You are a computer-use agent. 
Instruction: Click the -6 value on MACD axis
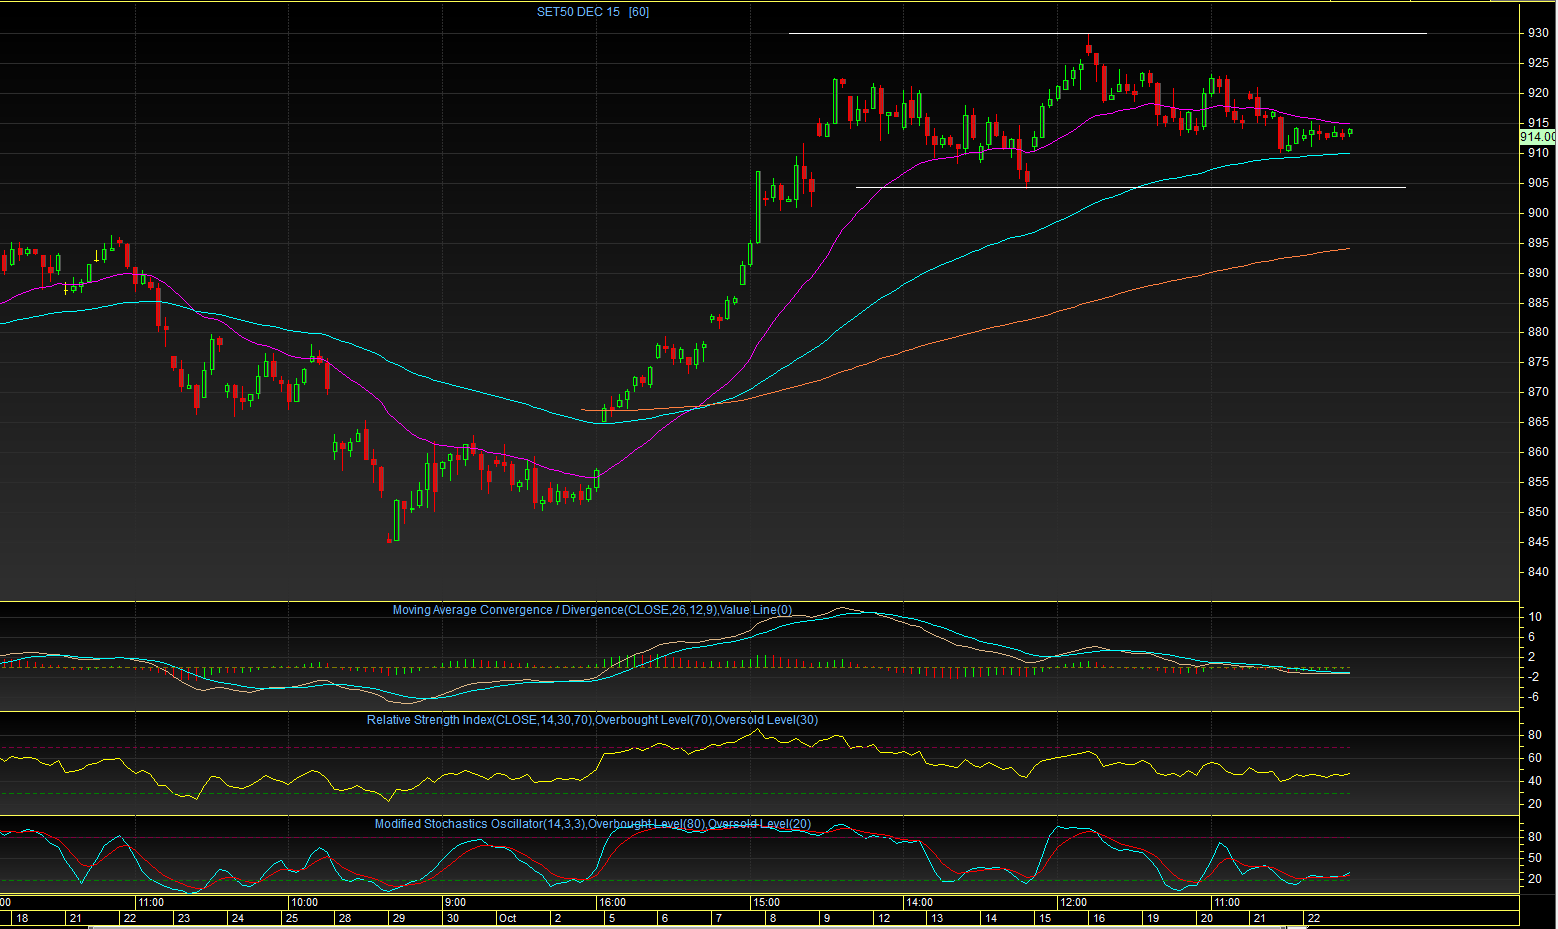click(1535, 697)
